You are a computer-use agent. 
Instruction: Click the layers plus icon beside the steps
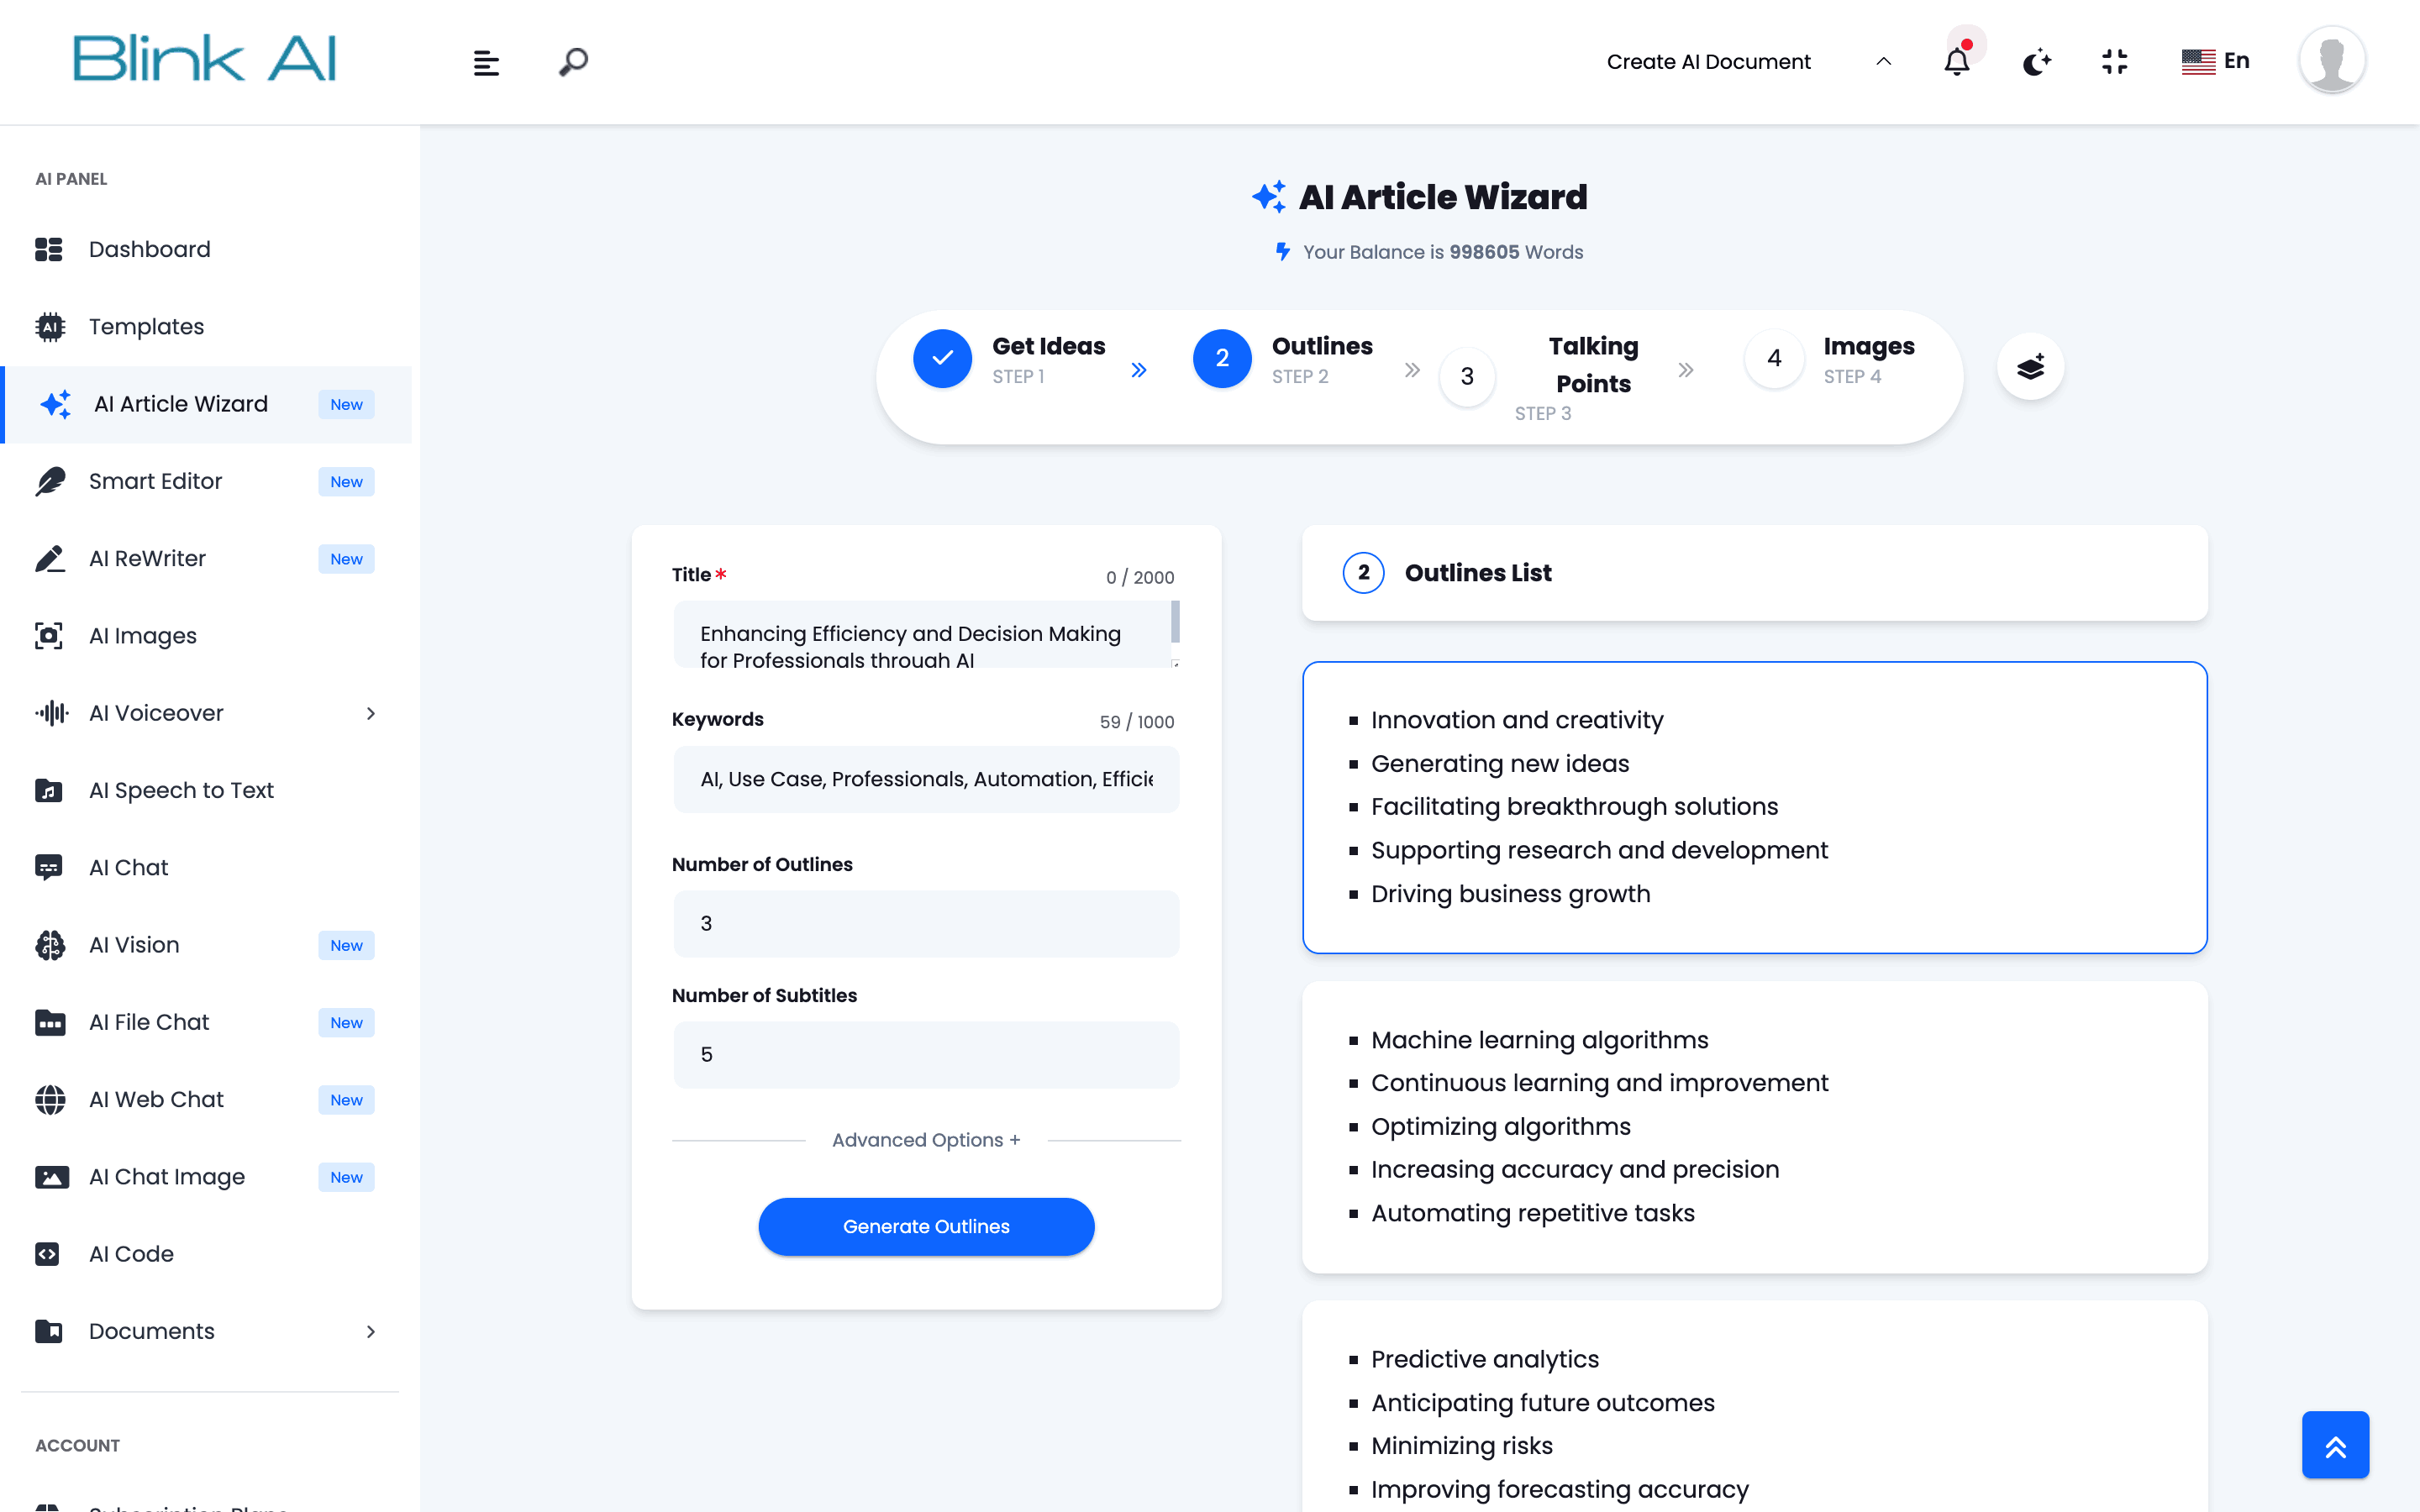pos(2030,367)
